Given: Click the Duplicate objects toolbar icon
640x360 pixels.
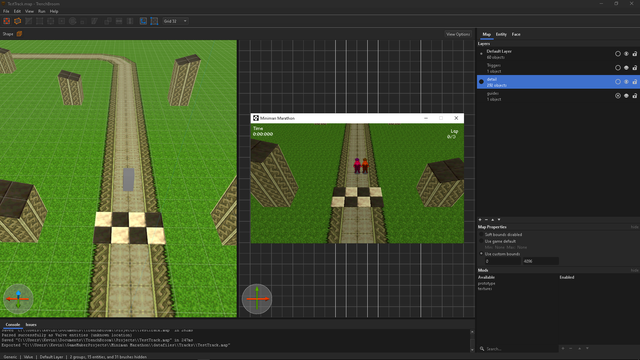Looking at the screenshot, I should 108,21.
